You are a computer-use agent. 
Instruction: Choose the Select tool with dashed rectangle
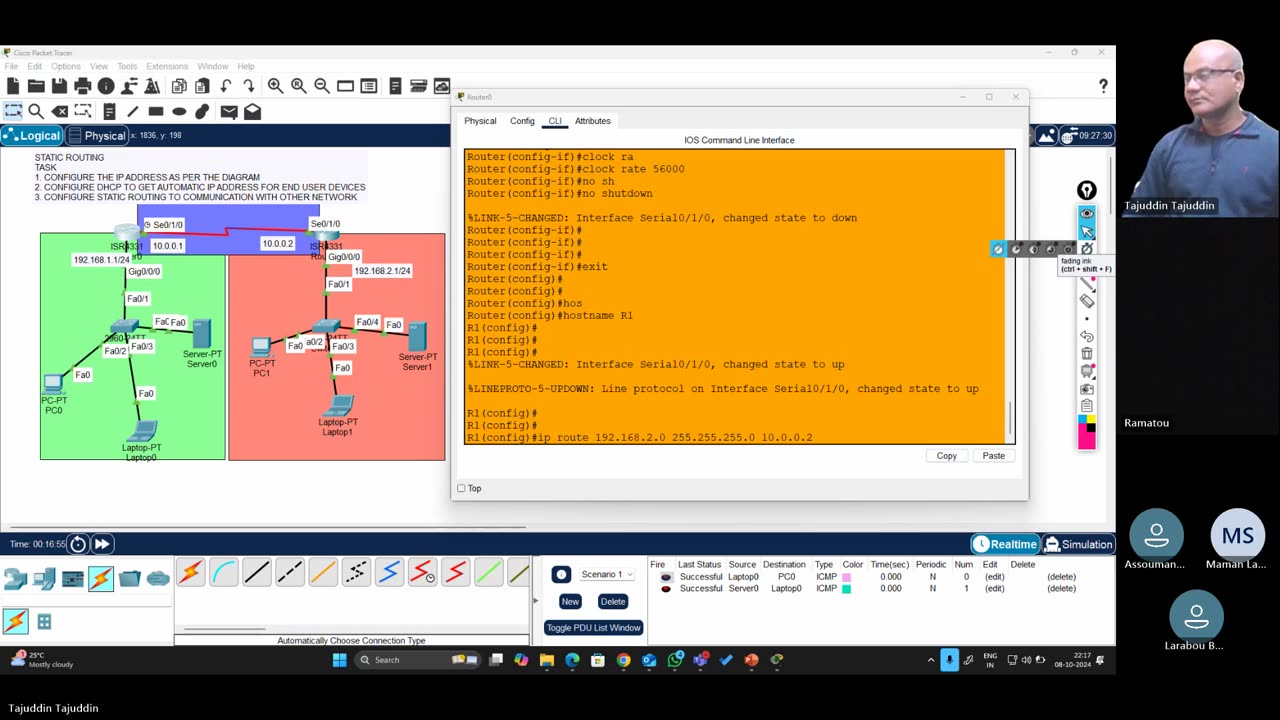13,112
